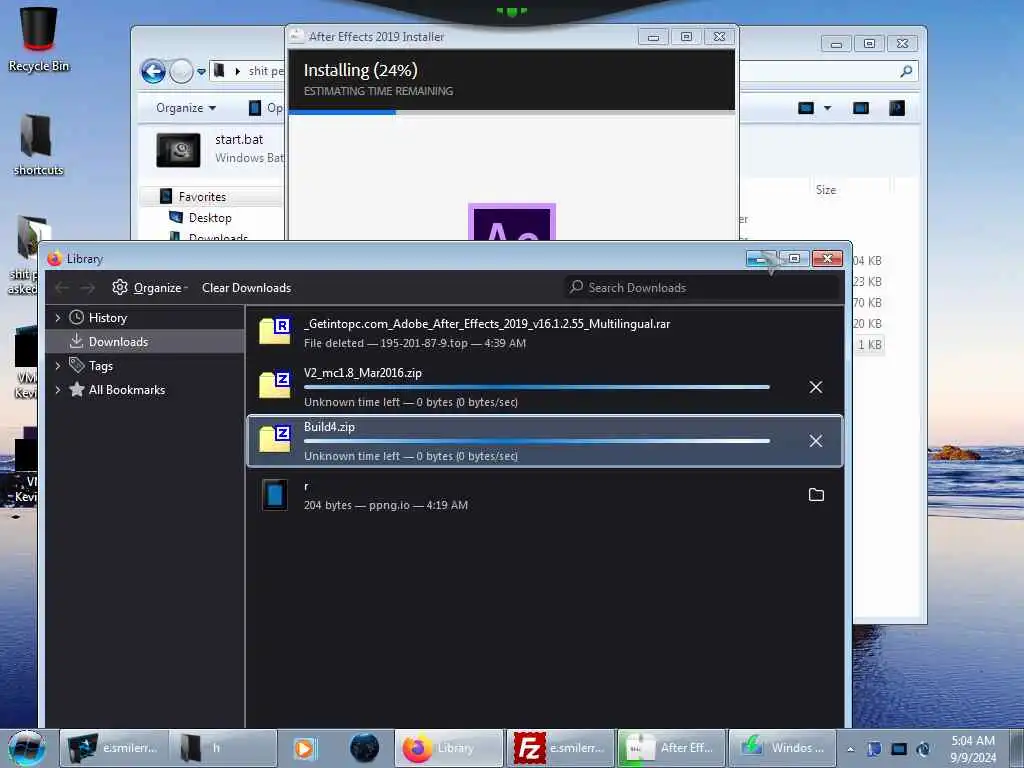The height and width of the screenshot is (768, 1024).
Task: Click the Organize gear icon in Library
Action: tap(120, 287)
